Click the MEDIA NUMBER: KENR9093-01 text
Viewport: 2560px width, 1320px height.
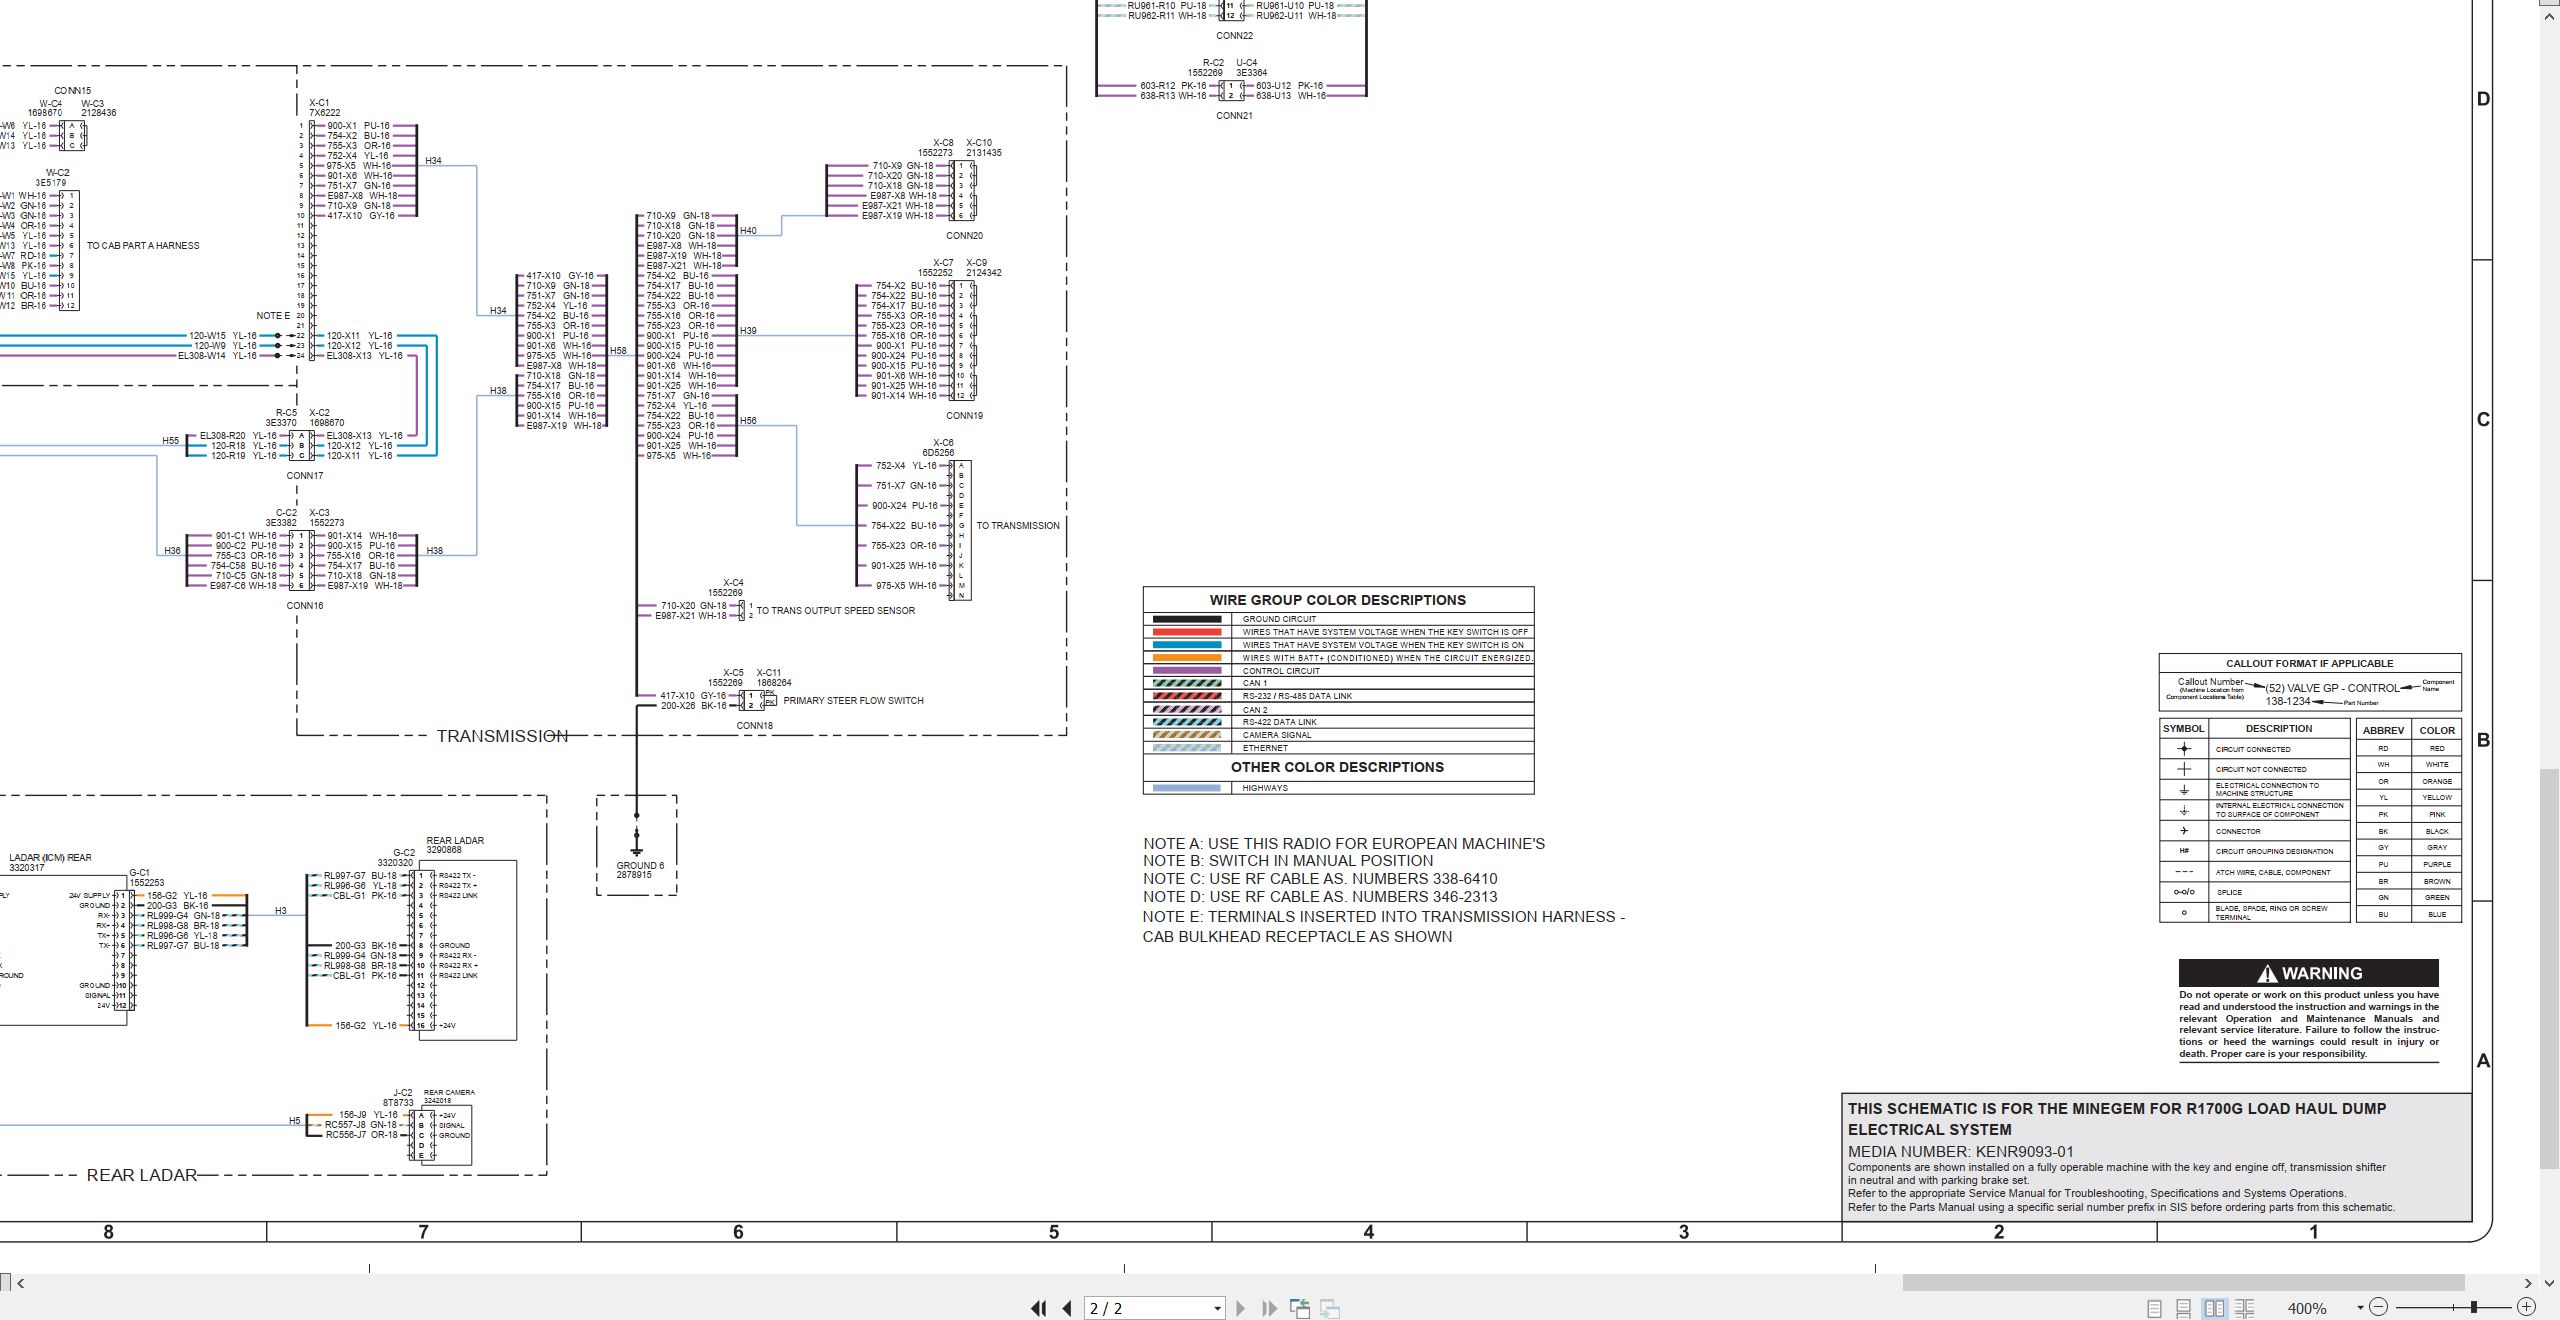1961,1151
